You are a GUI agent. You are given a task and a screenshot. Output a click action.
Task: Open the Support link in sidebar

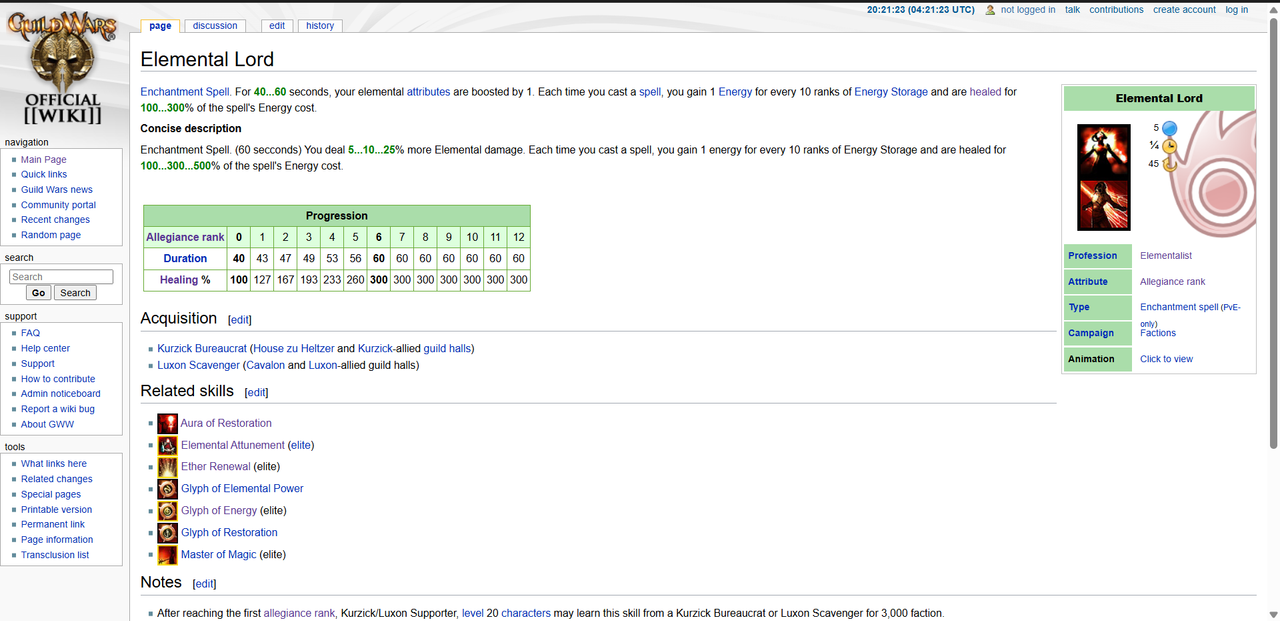[38, 364]
